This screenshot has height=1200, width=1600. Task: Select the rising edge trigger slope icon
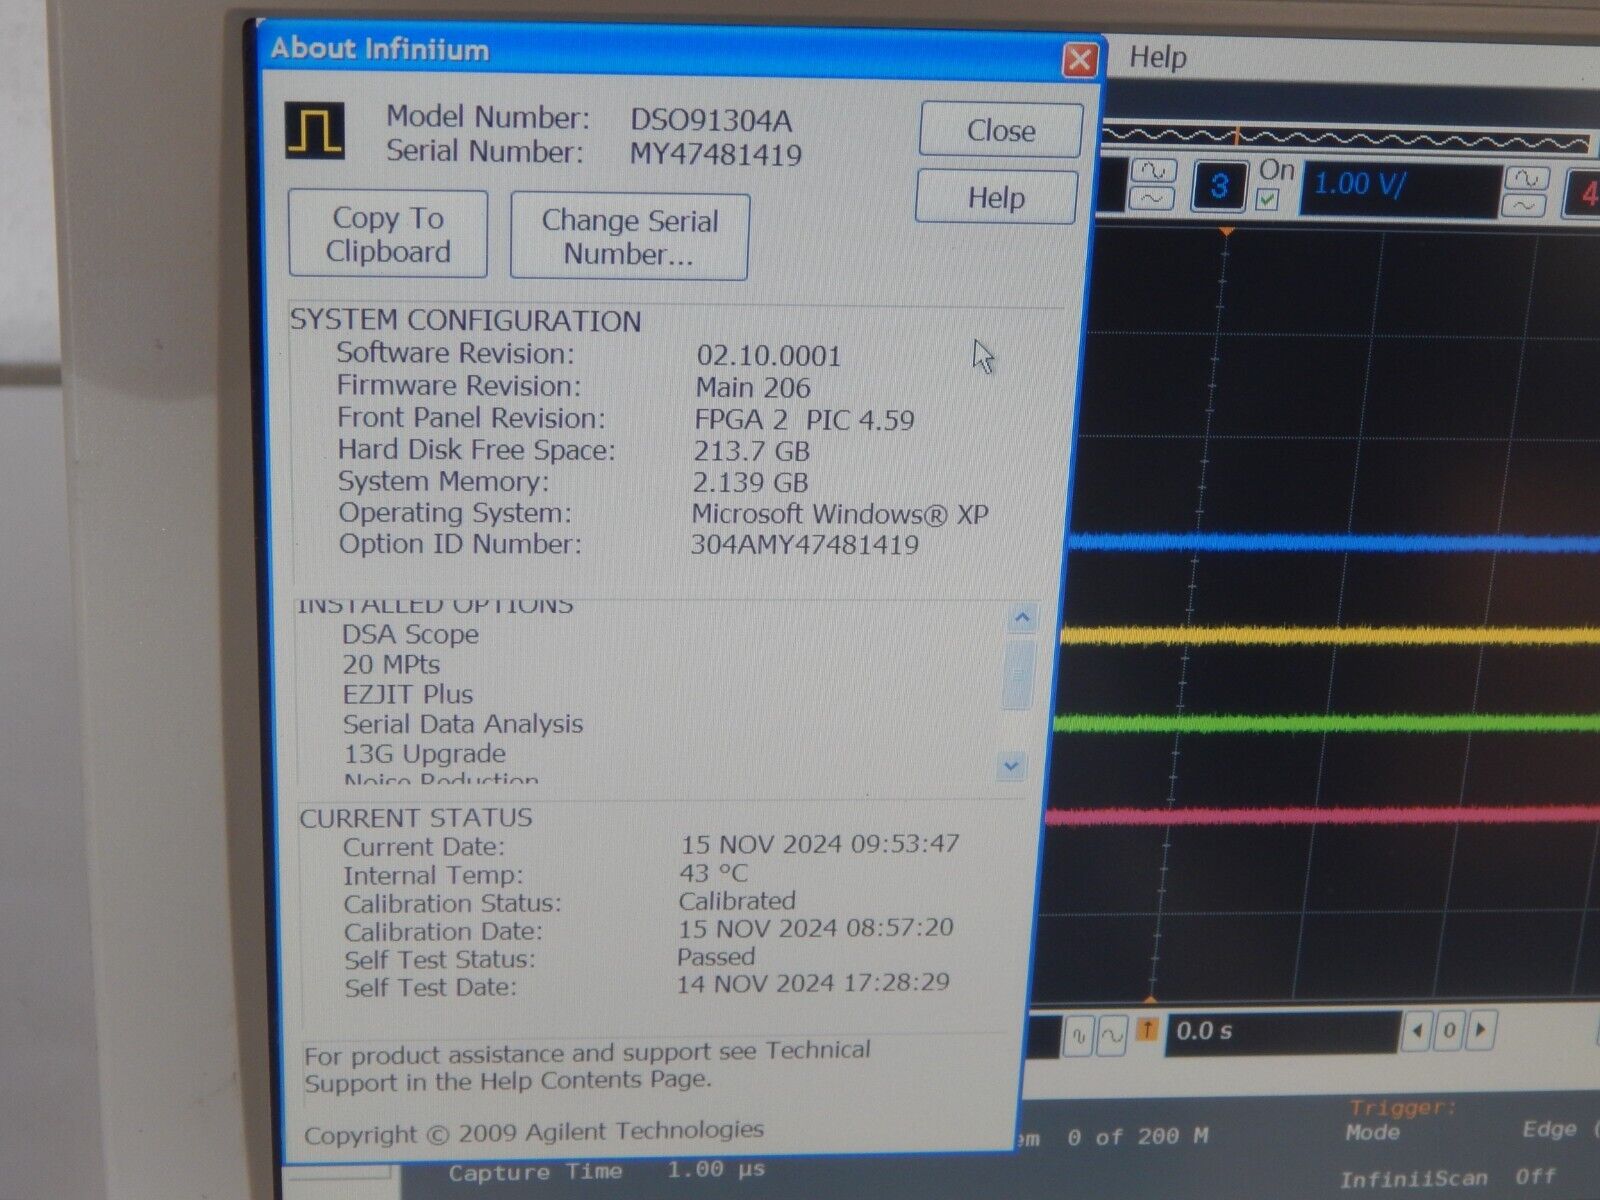click(1147, 1031)
